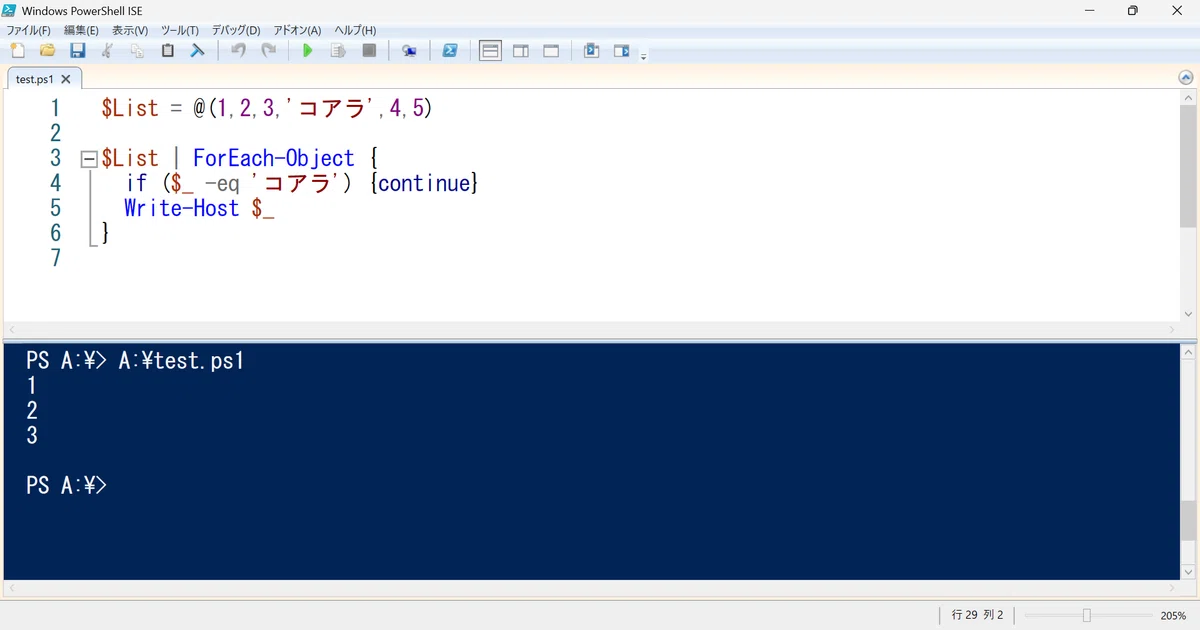Screen dimensions: 1200x630
Task: Click the New script icon
Action: (x=17, y=51)
